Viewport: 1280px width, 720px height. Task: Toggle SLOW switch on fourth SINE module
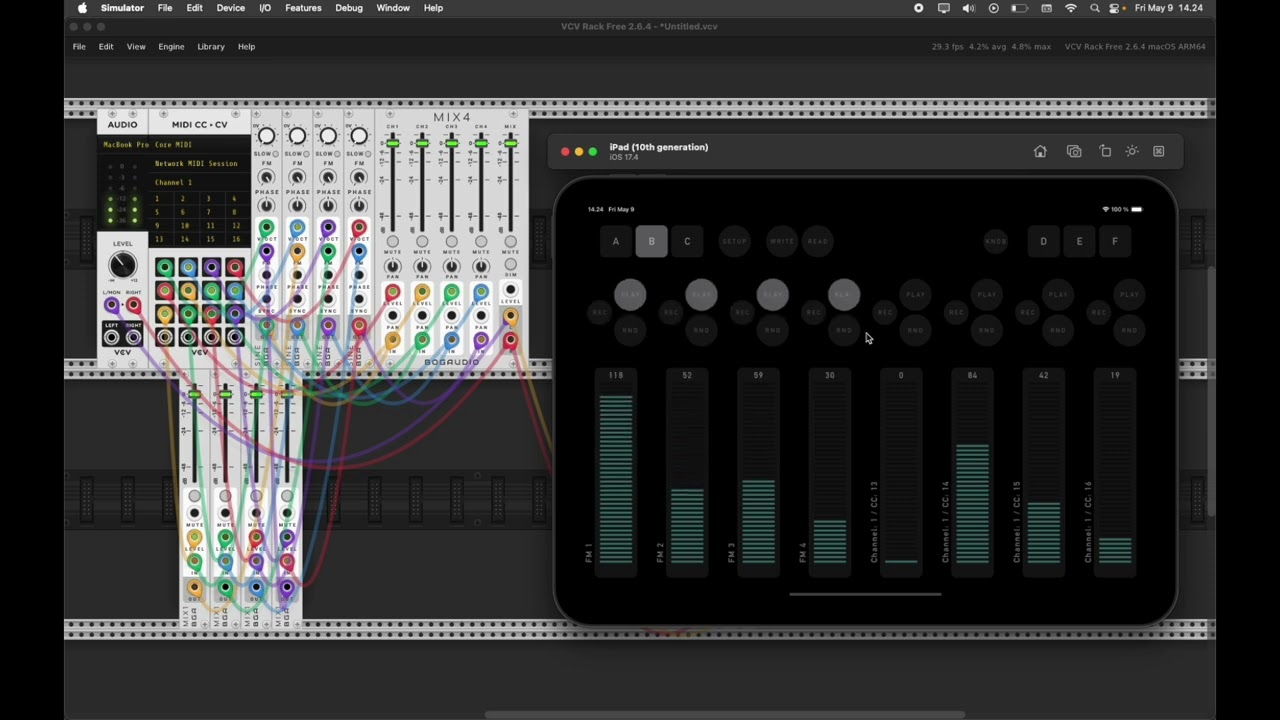[x=370, y=154]
